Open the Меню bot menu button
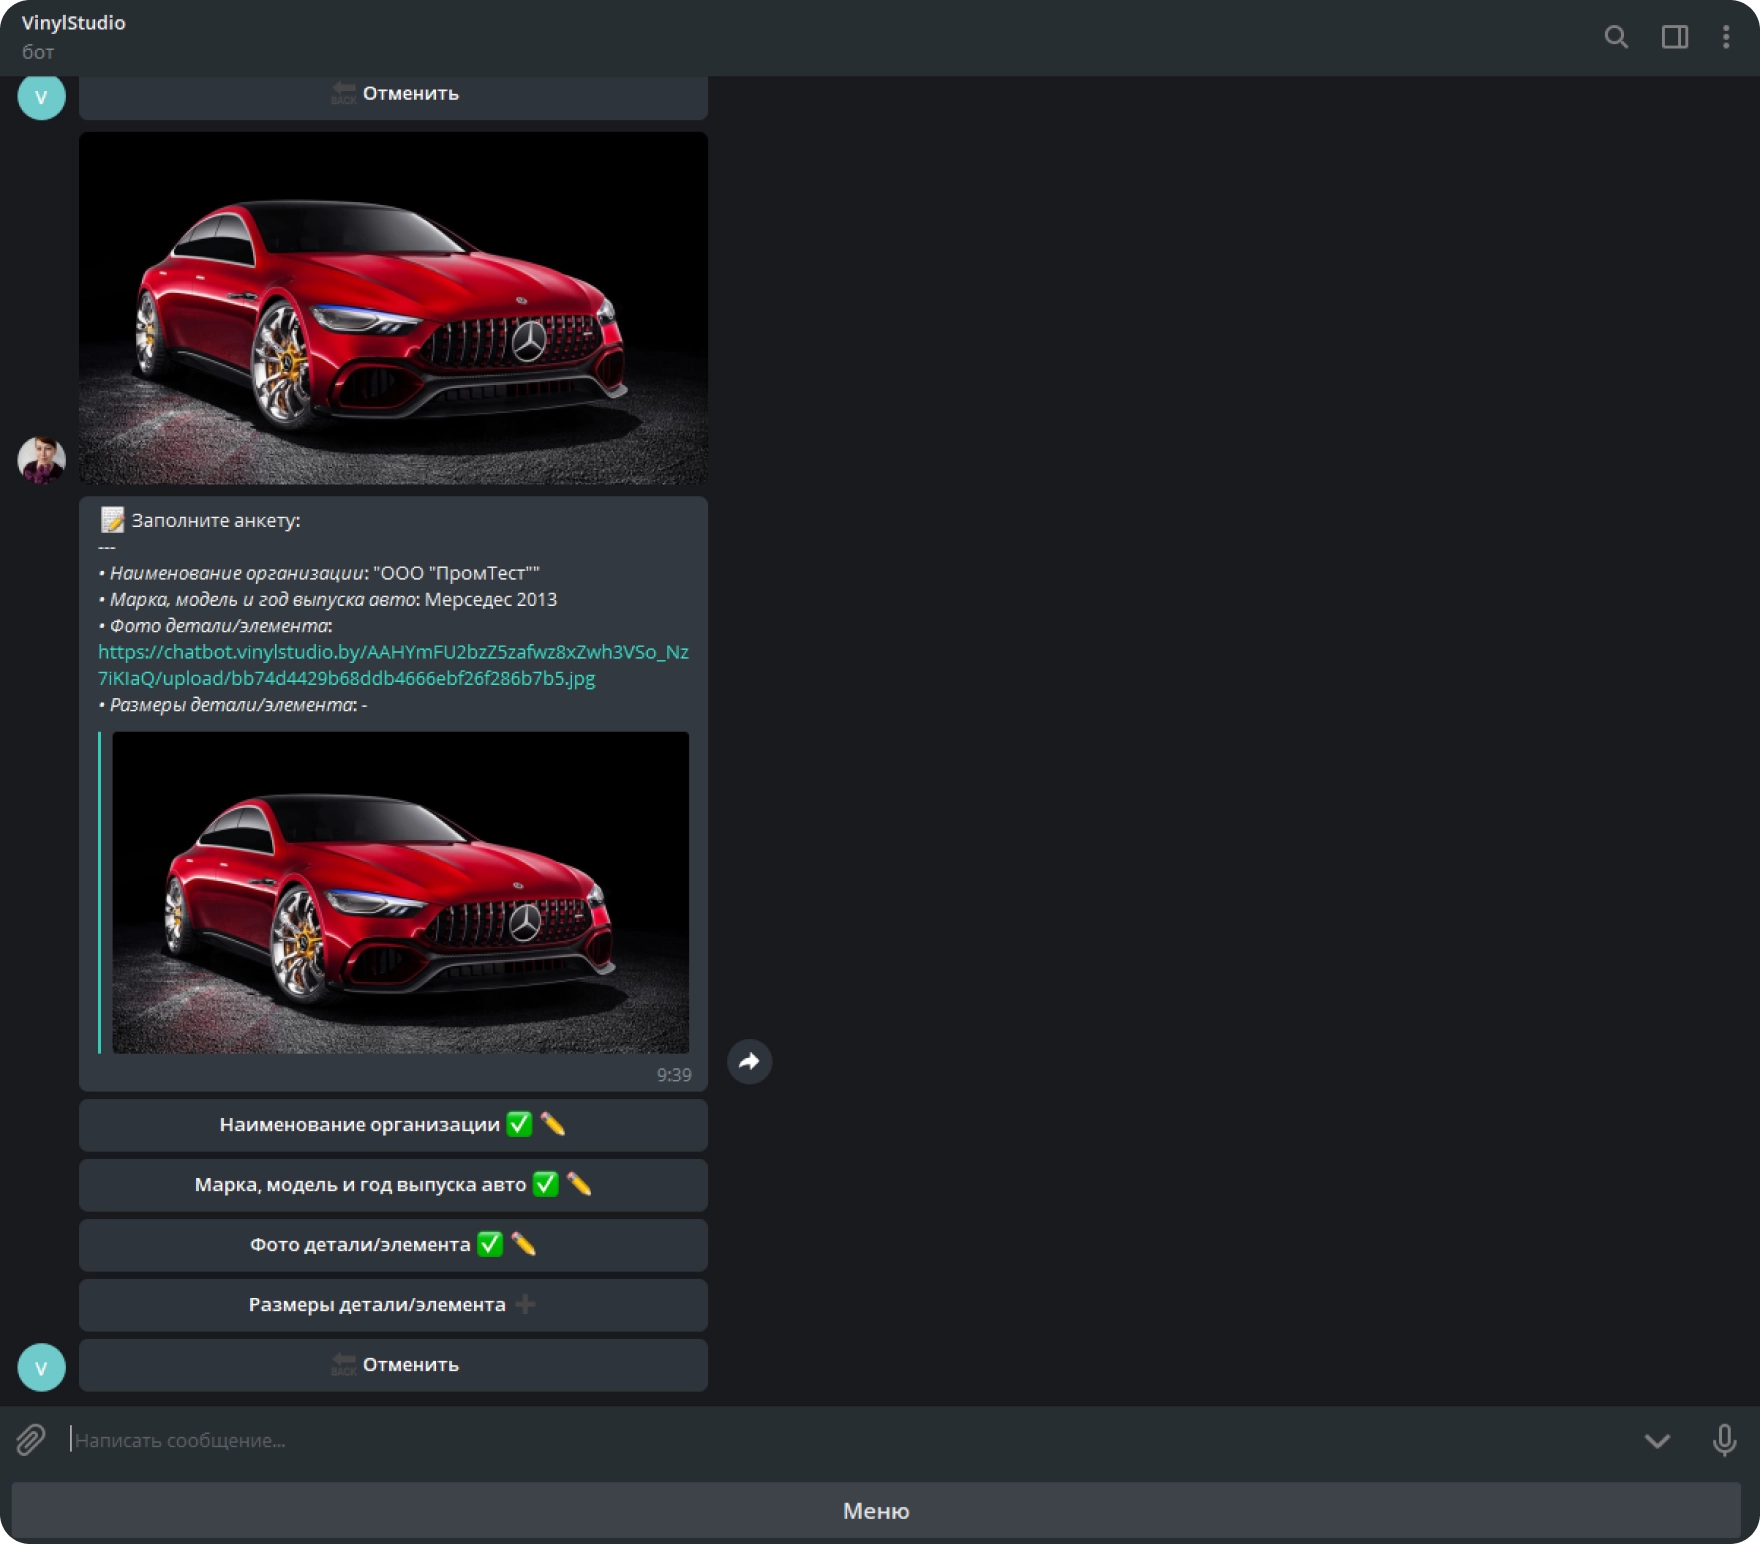 [876, 1510]
